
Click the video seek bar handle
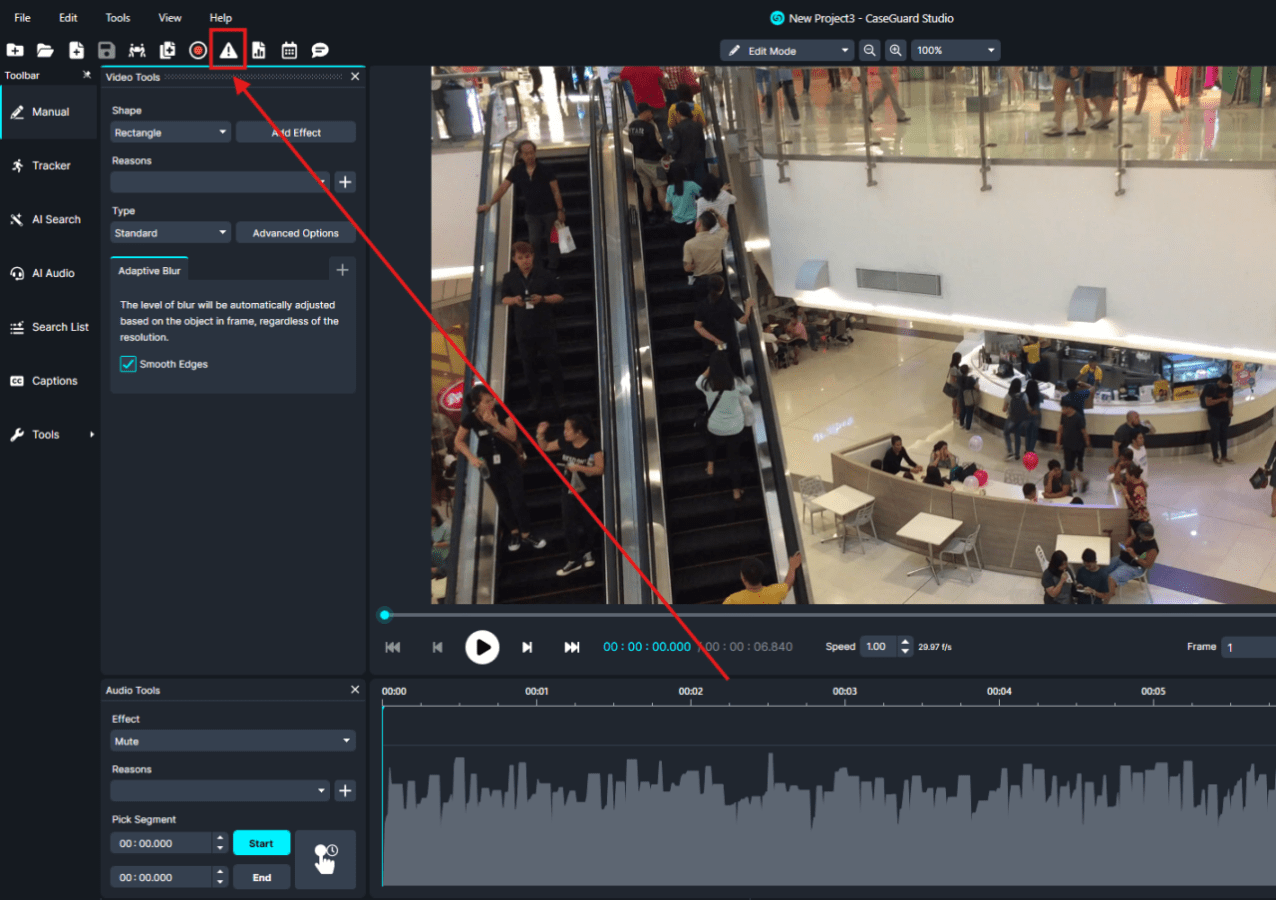[384, 615]
